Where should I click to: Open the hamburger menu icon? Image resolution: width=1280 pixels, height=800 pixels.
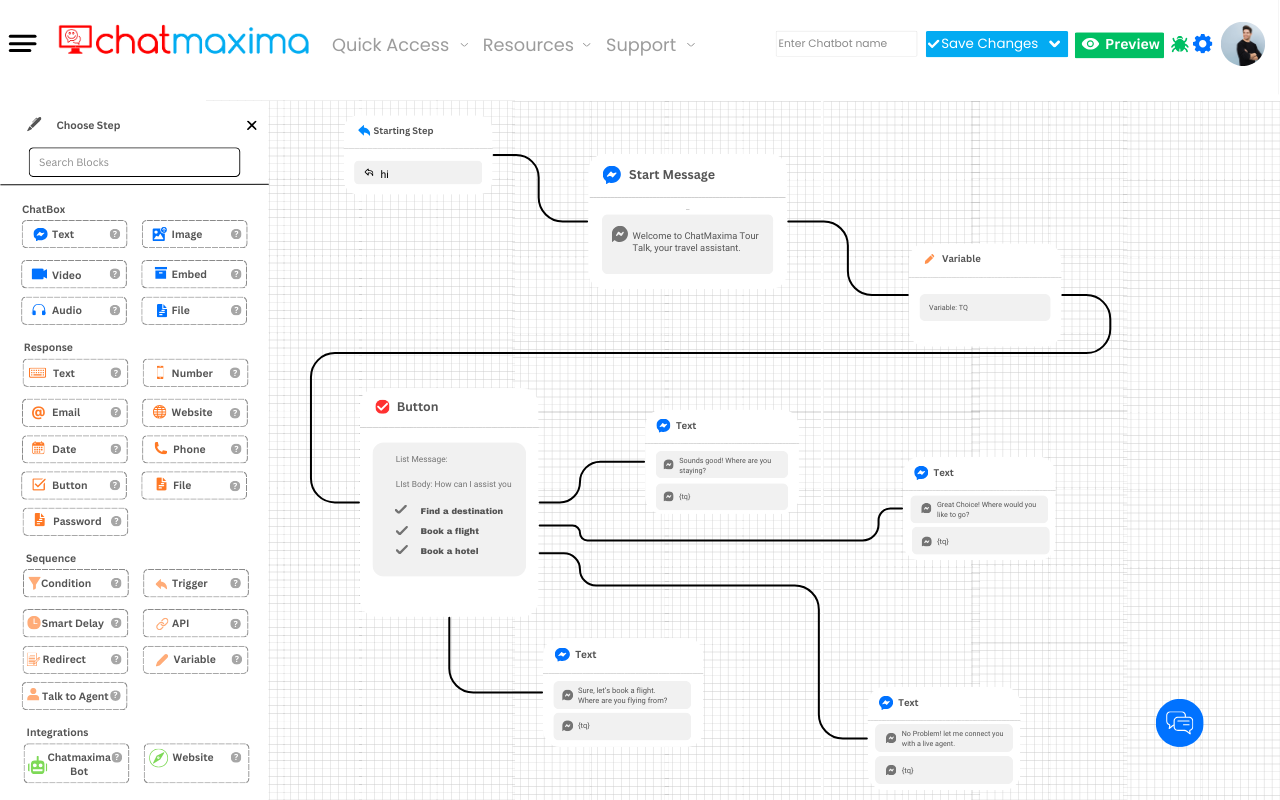(22, 43)
